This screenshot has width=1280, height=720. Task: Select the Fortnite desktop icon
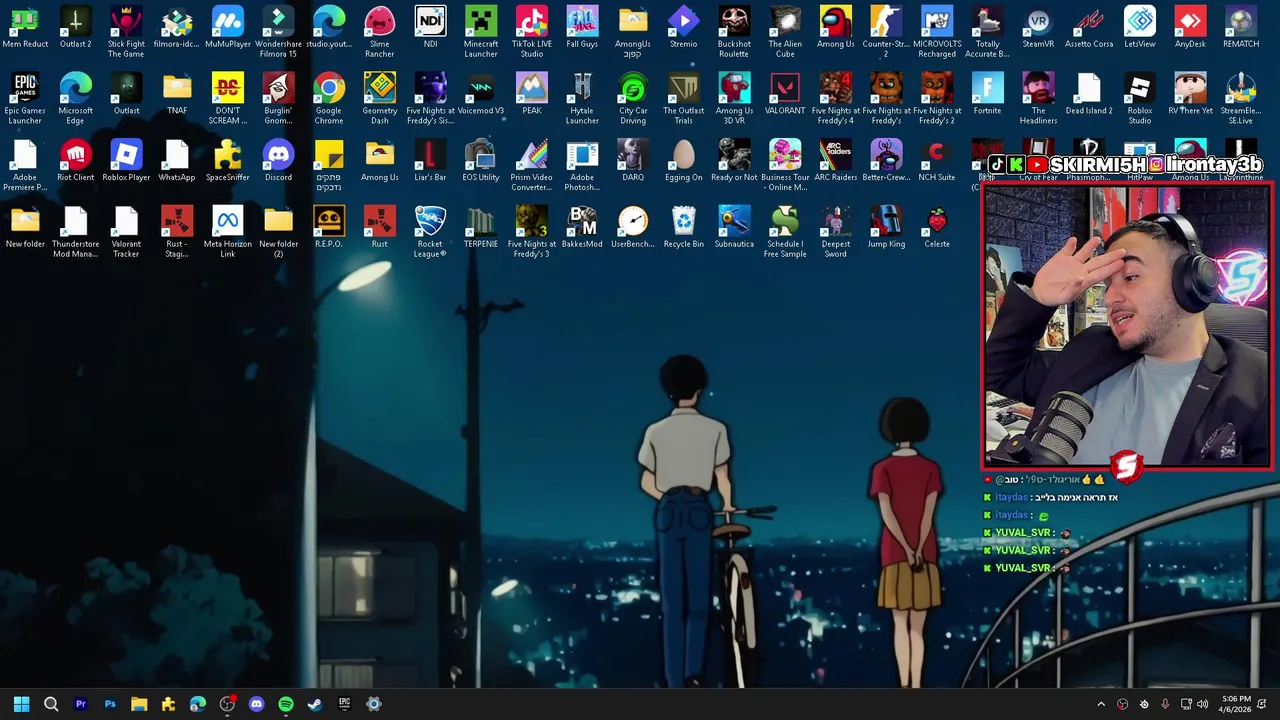pyautogui.click(x=987, y=95)
